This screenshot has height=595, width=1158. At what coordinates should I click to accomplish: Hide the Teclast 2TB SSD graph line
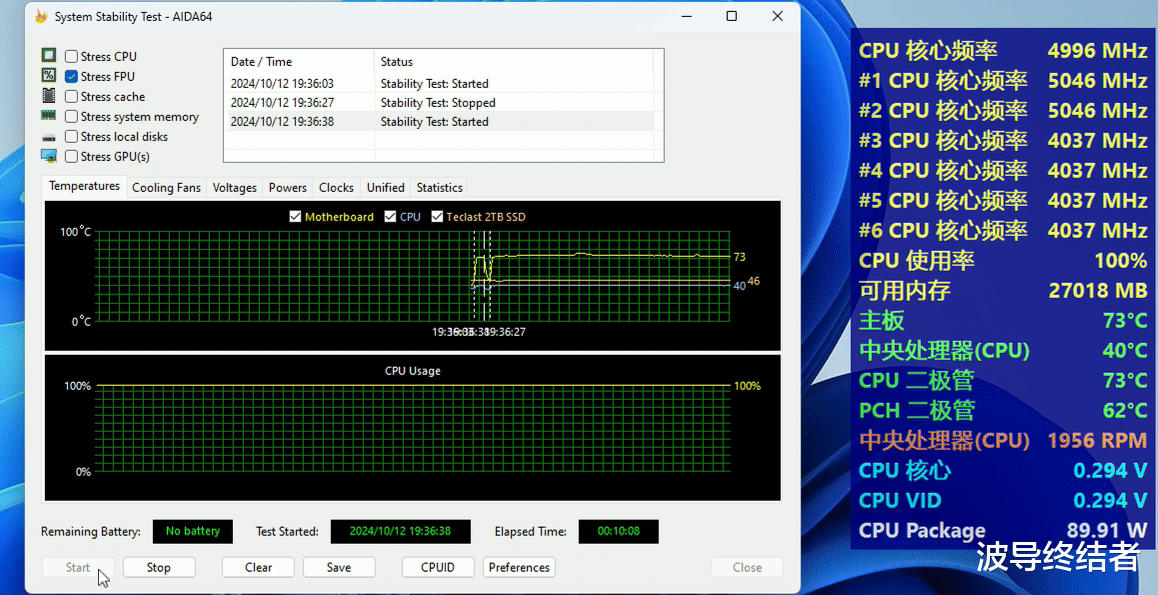[437, 216]
